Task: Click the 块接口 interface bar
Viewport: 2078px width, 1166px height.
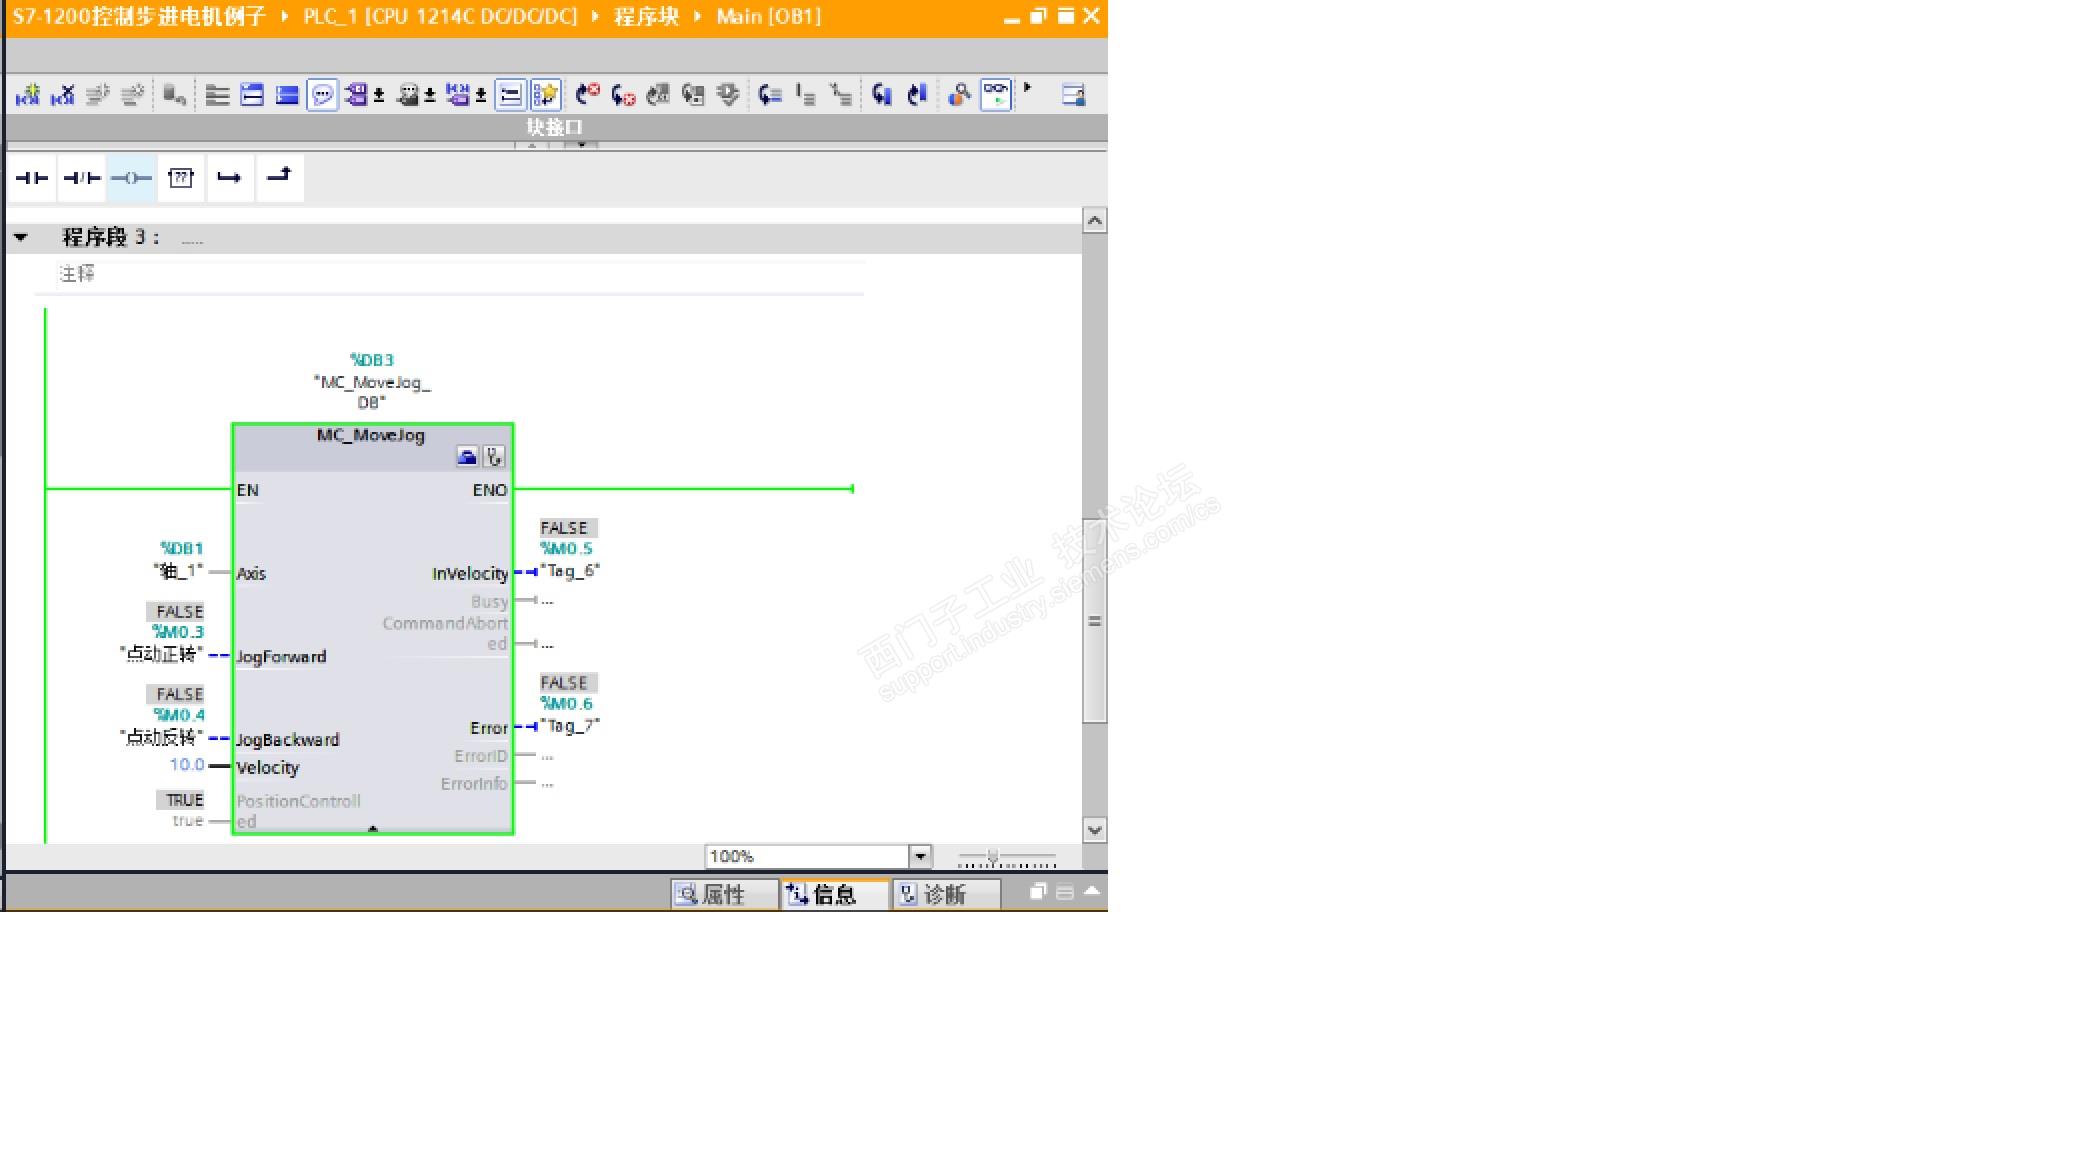Action: tap(554, 127)
